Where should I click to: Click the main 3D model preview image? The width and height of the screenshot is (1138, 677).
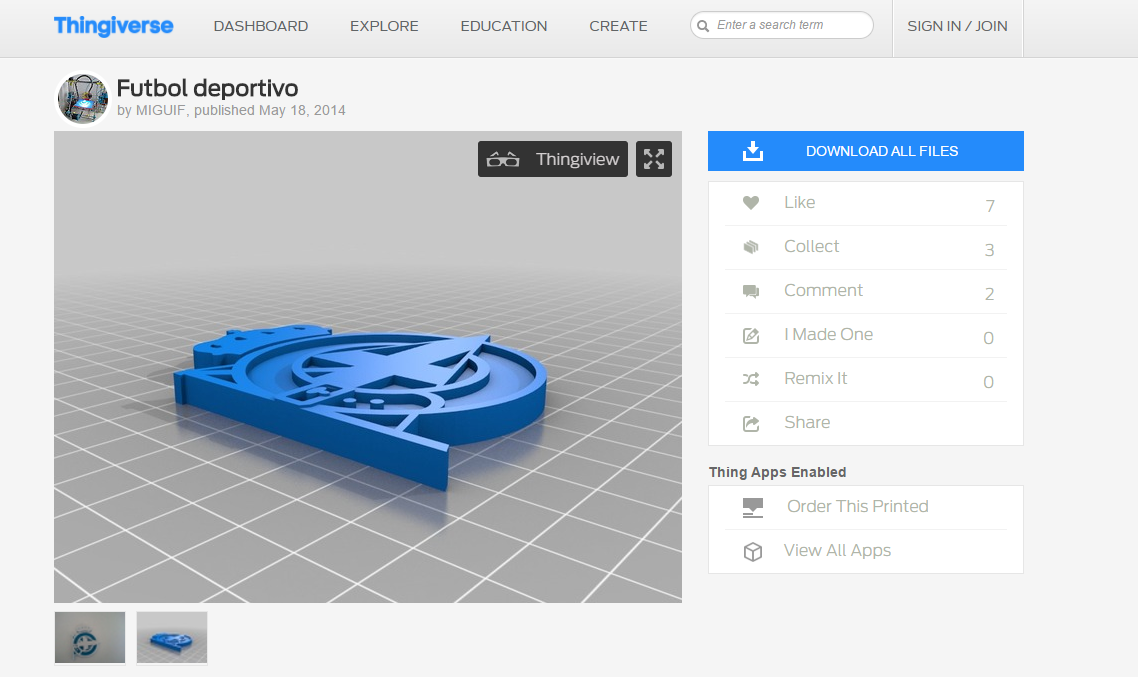click(x=368, y=366)
